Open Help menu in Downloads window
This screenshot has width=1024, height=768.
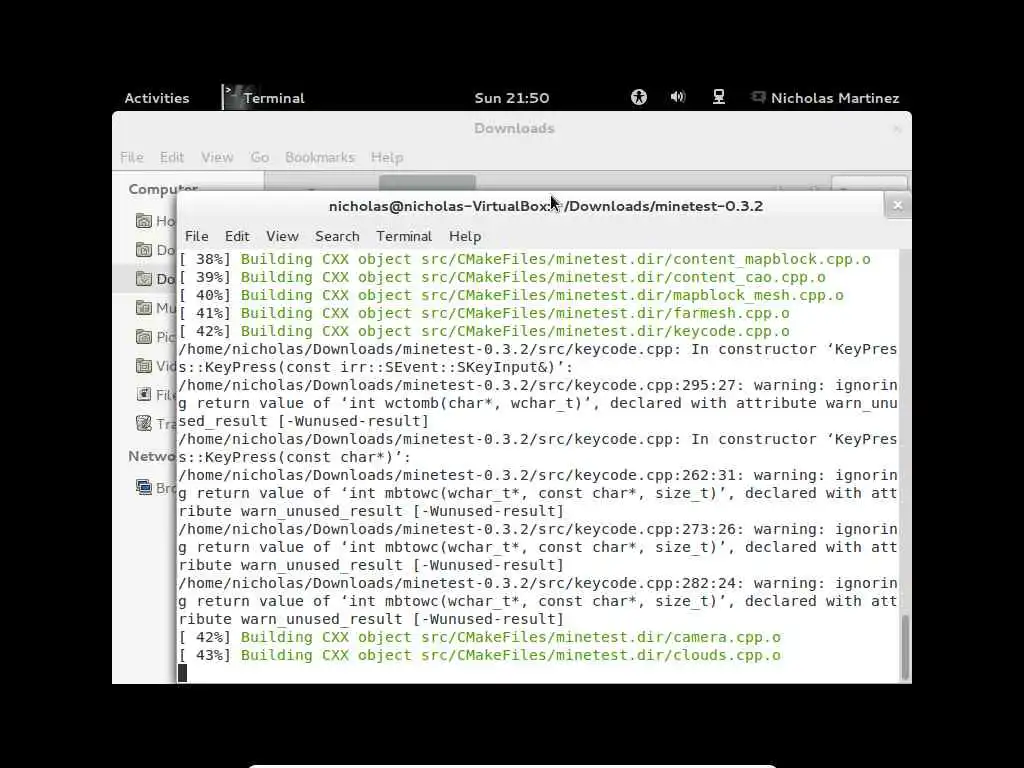pos(387,157)
